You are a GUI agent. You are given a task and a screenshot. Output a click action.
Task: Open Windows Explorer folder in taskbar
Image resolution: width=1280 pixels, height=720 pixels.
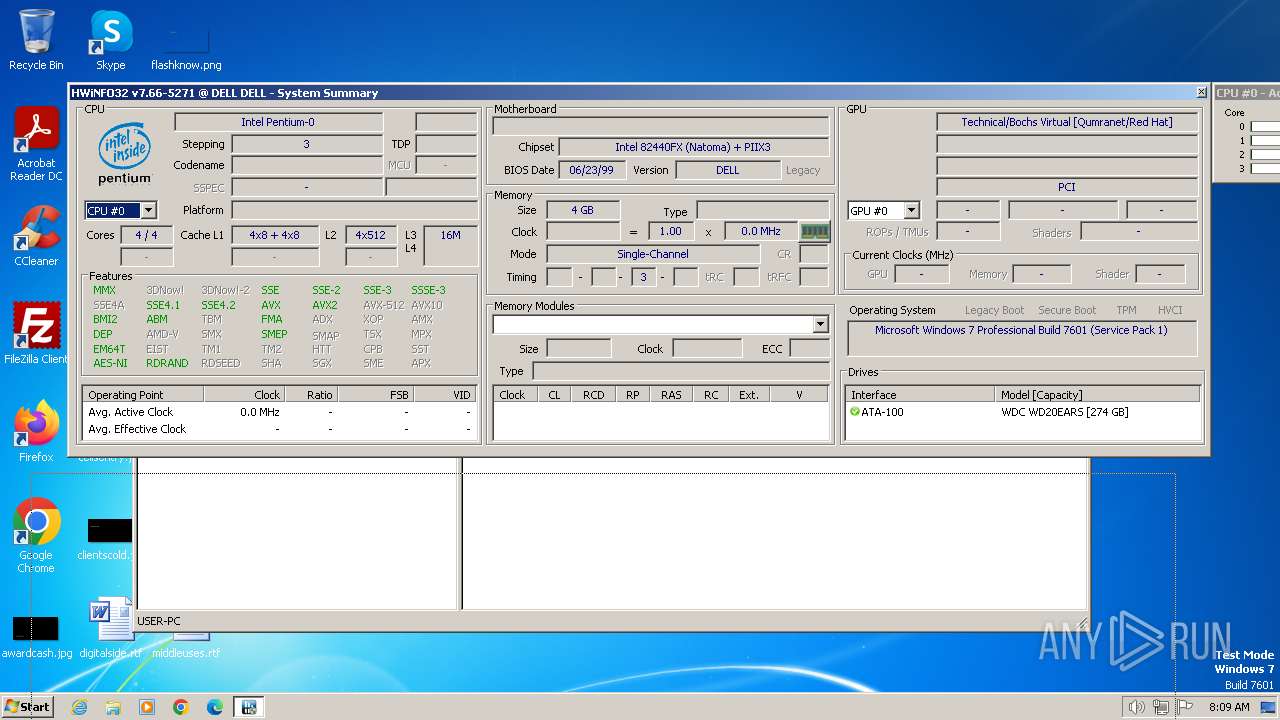tap(113, 707)
